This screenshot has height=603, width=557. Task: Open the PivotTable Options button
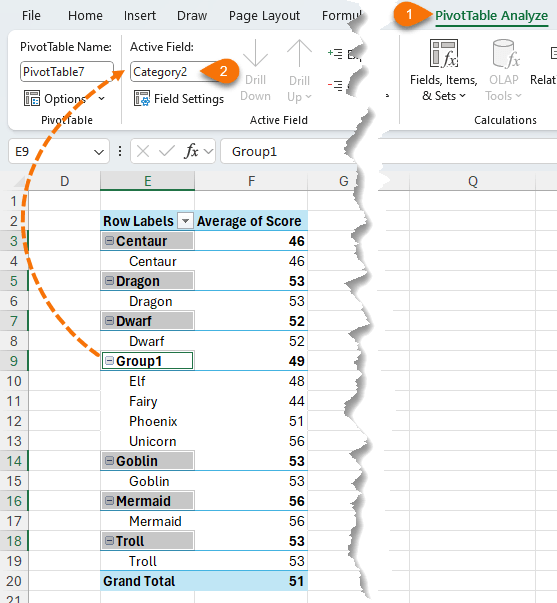[x=55, y=98]
